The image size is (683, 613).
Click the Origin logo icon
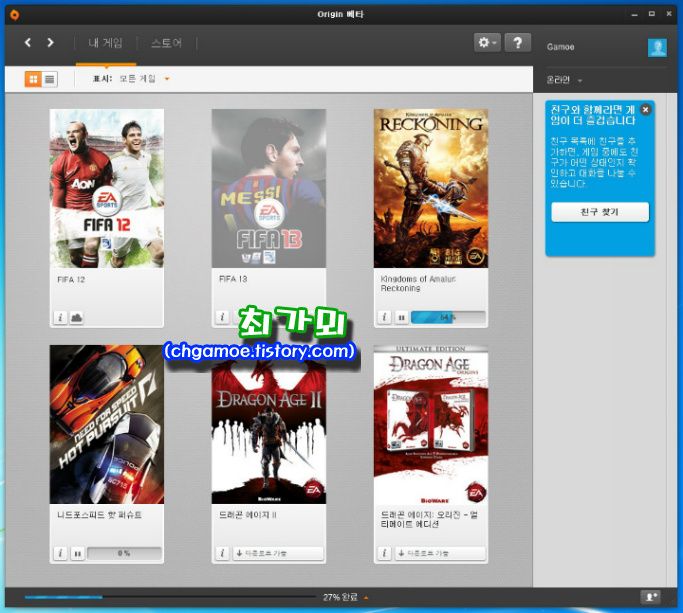pos(14,14)
